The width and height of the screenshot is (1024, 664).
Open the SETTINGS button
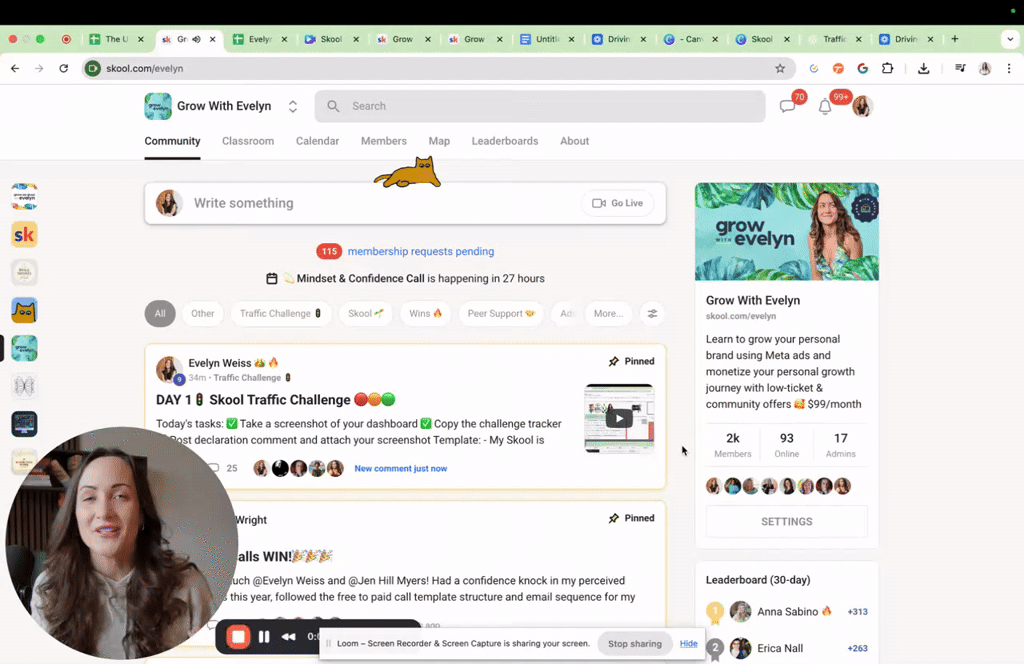[786, 522]
